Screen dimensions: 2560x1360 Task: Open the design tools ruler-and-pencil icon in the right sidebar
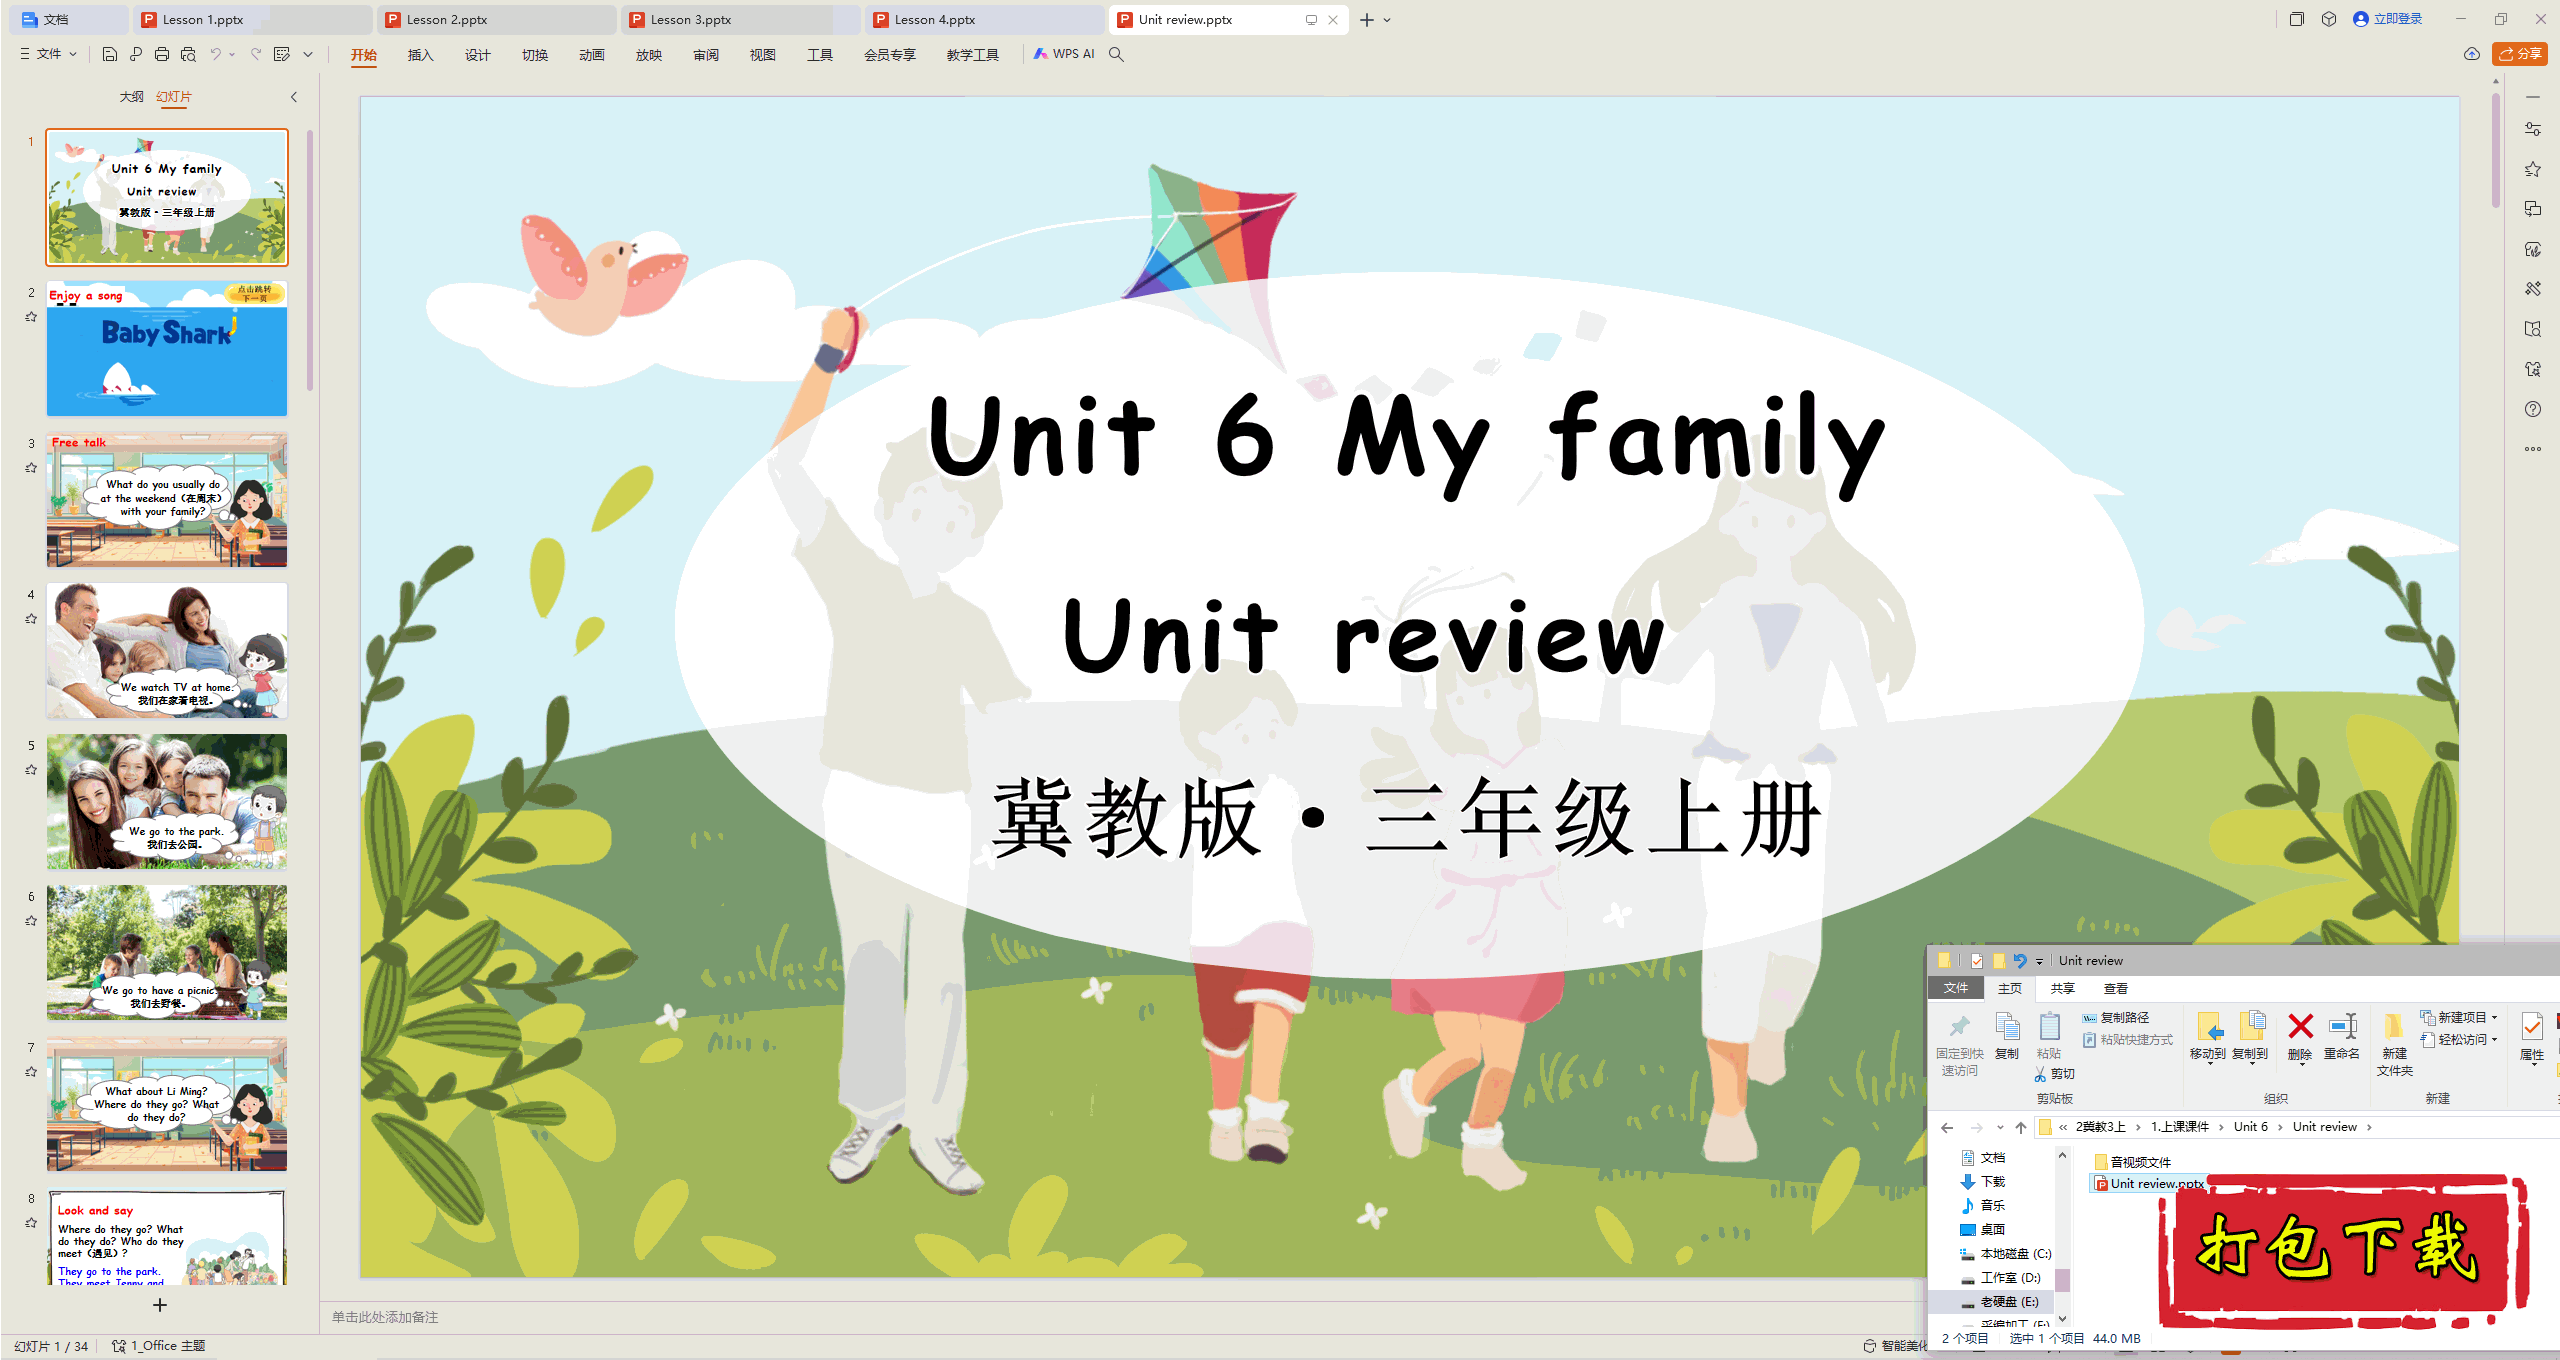pos(2533,289)
